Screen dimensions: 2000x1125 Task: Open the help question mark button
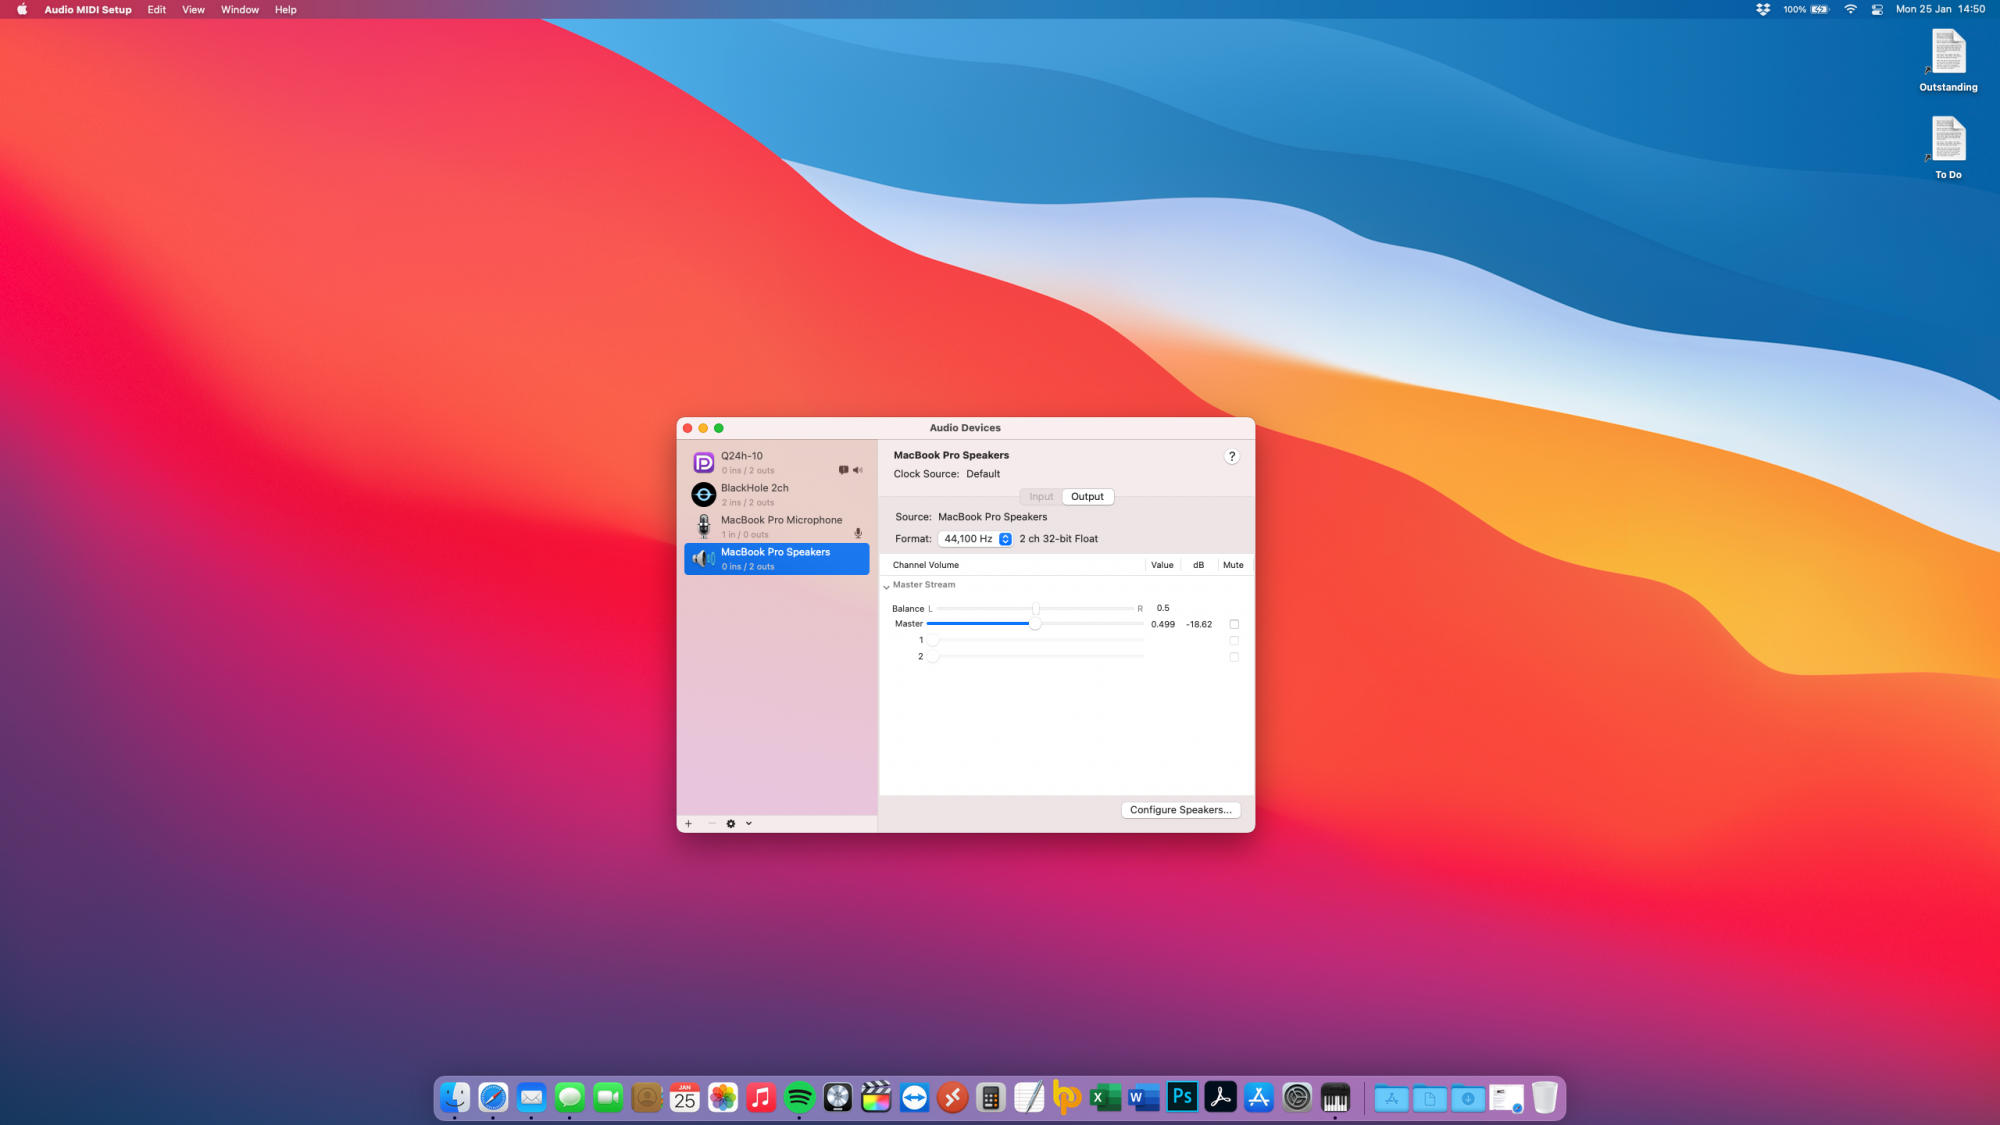(x=1232, y=456)
